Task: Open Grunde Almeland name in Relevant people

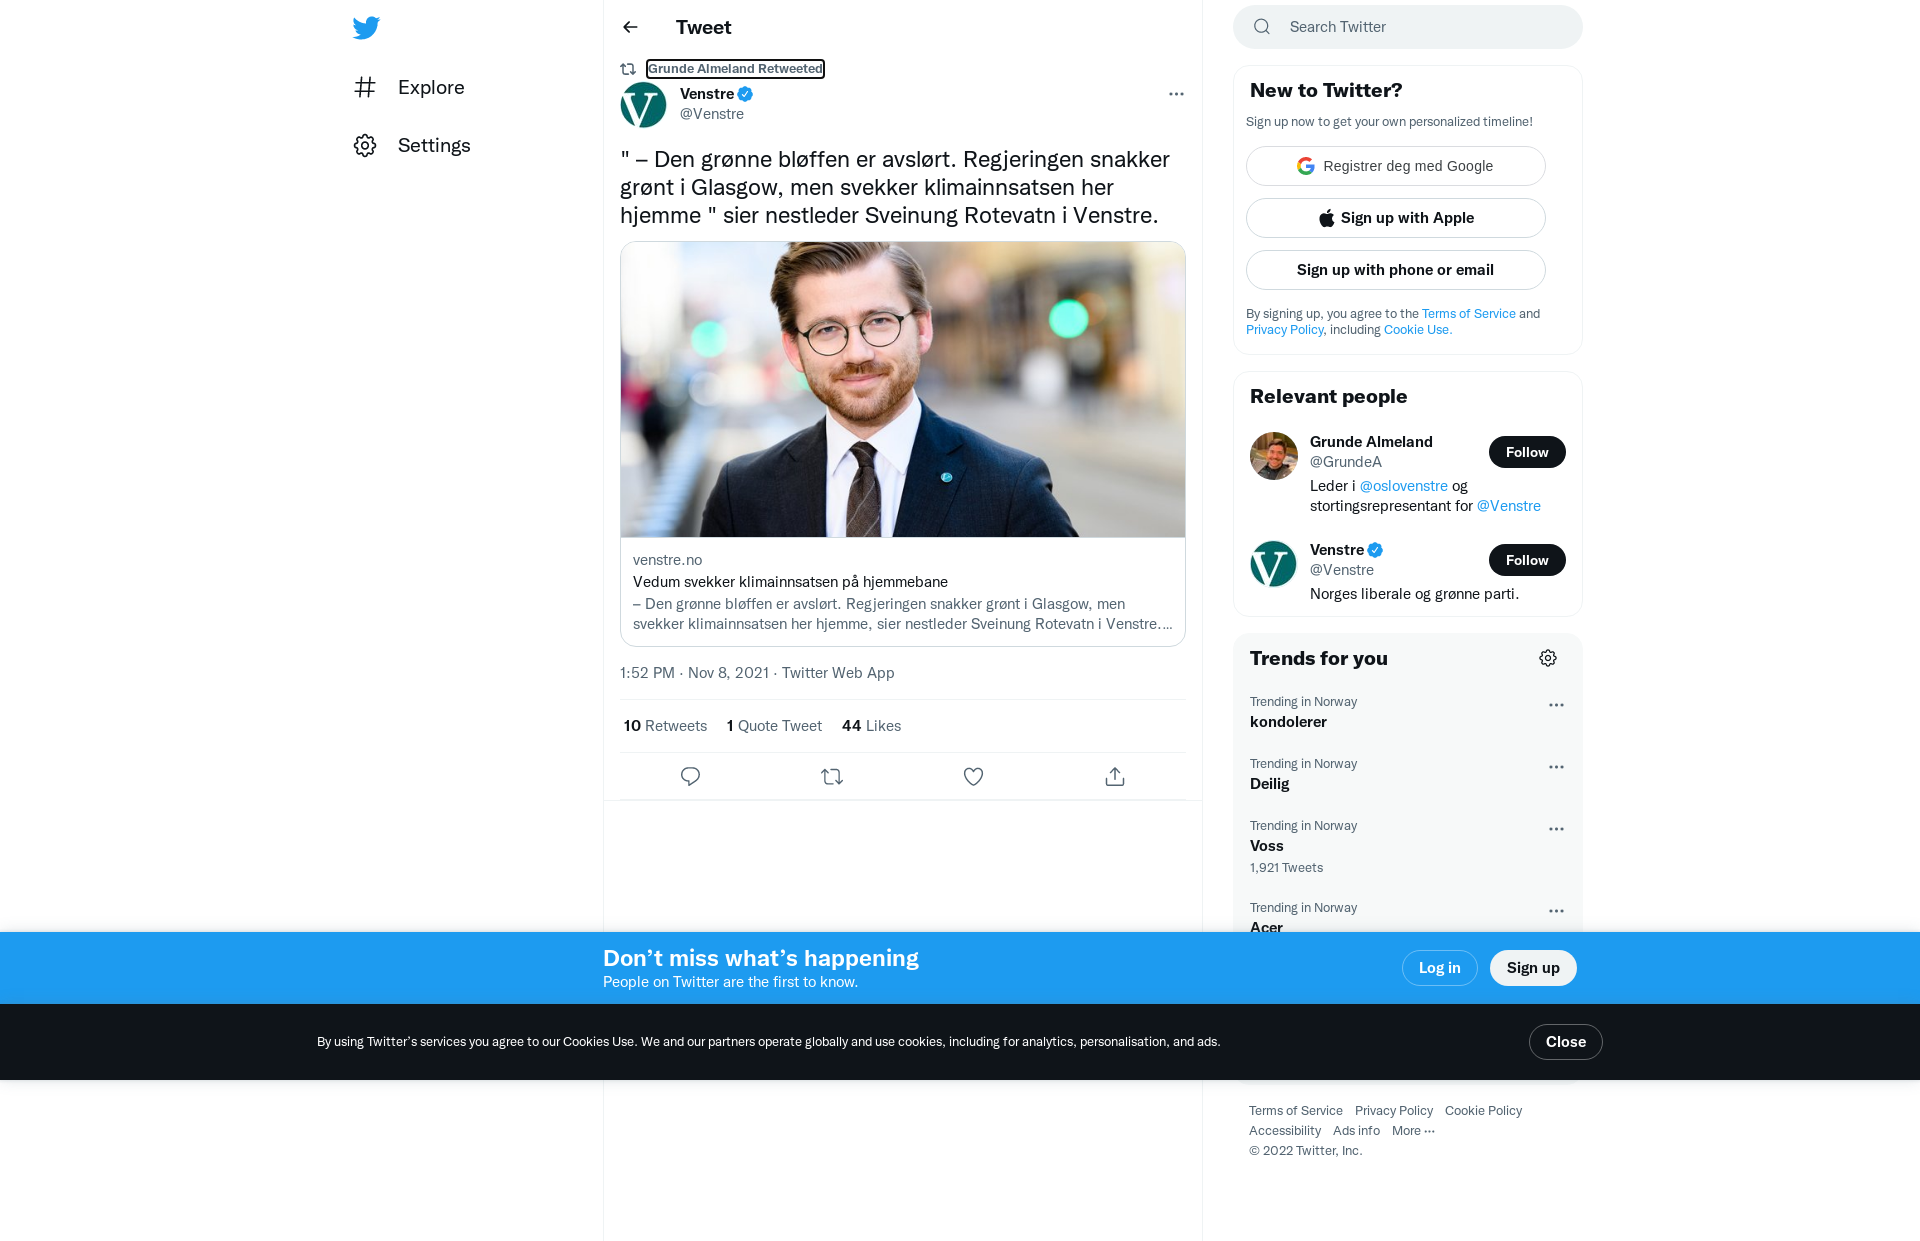Action: [x=1371, y=442]
